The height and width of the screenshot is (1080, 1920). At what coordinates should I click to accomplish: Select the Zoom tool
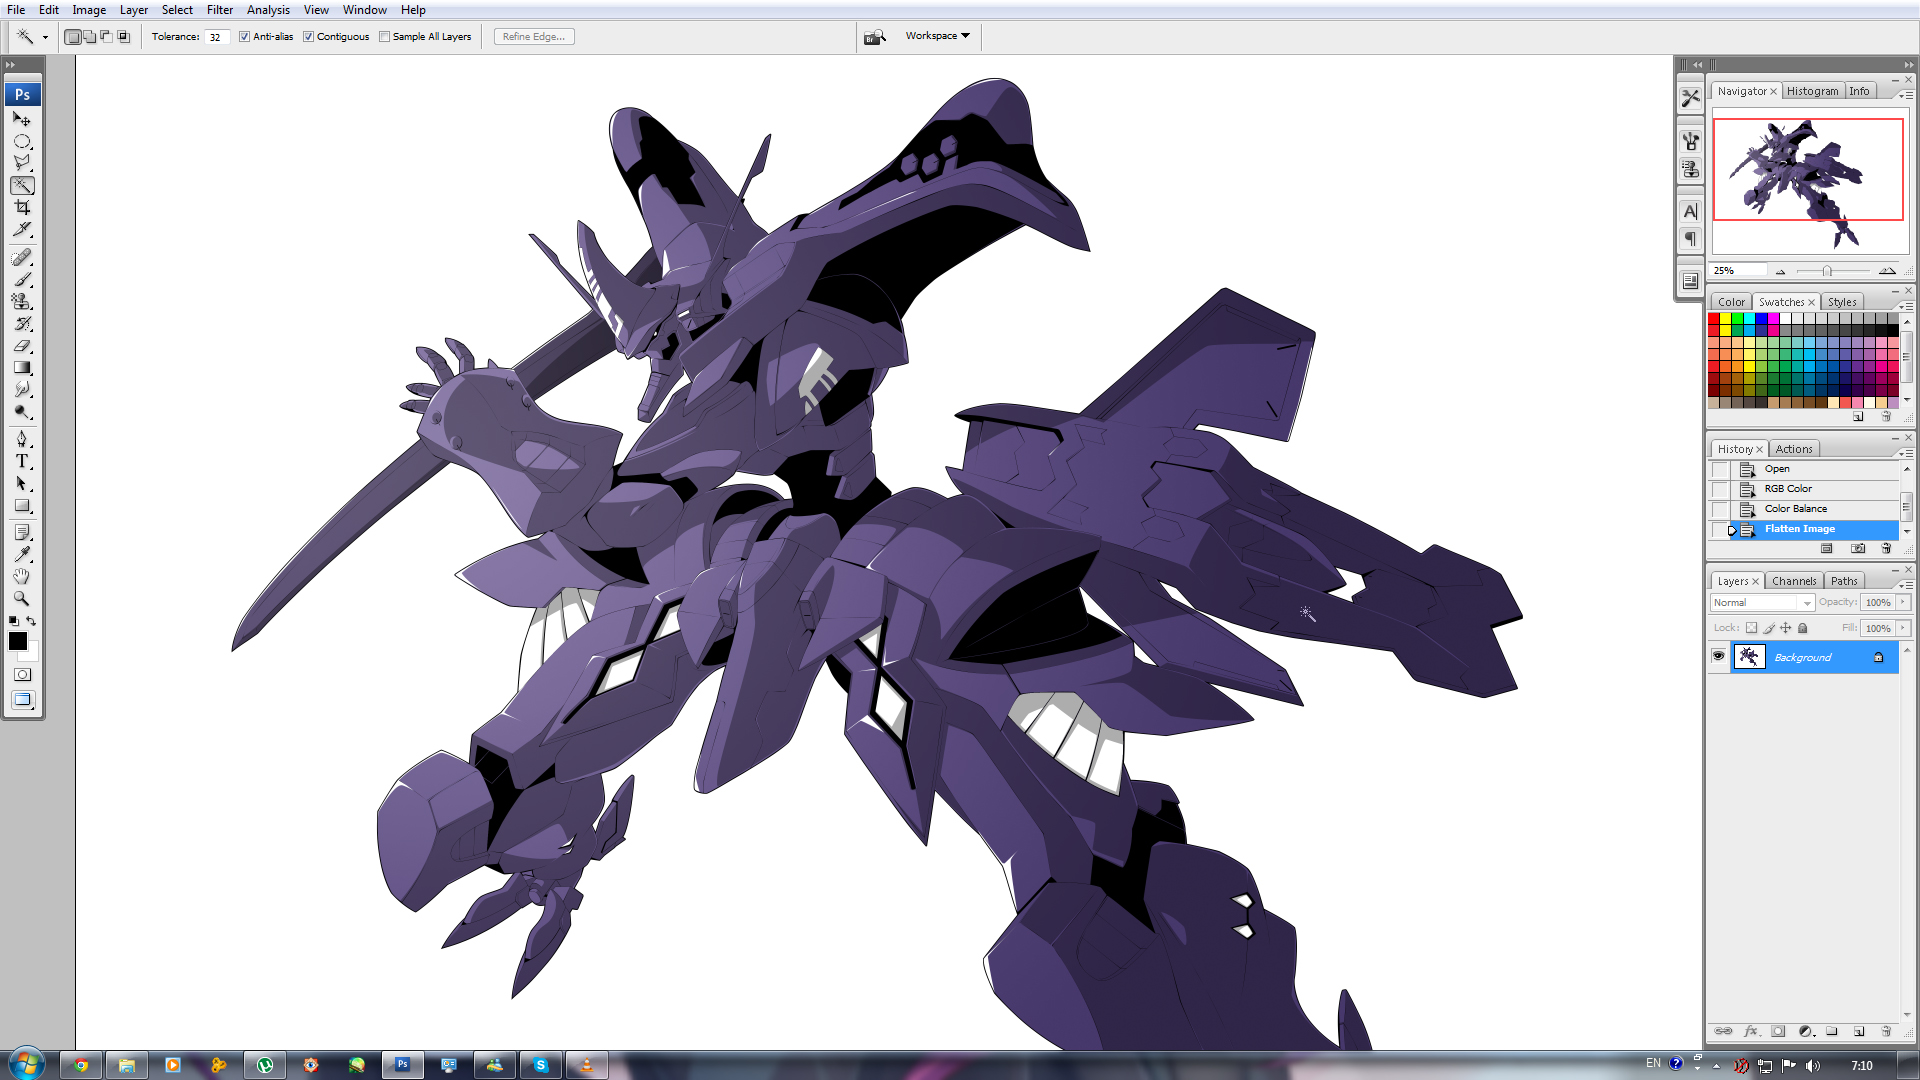21,598
